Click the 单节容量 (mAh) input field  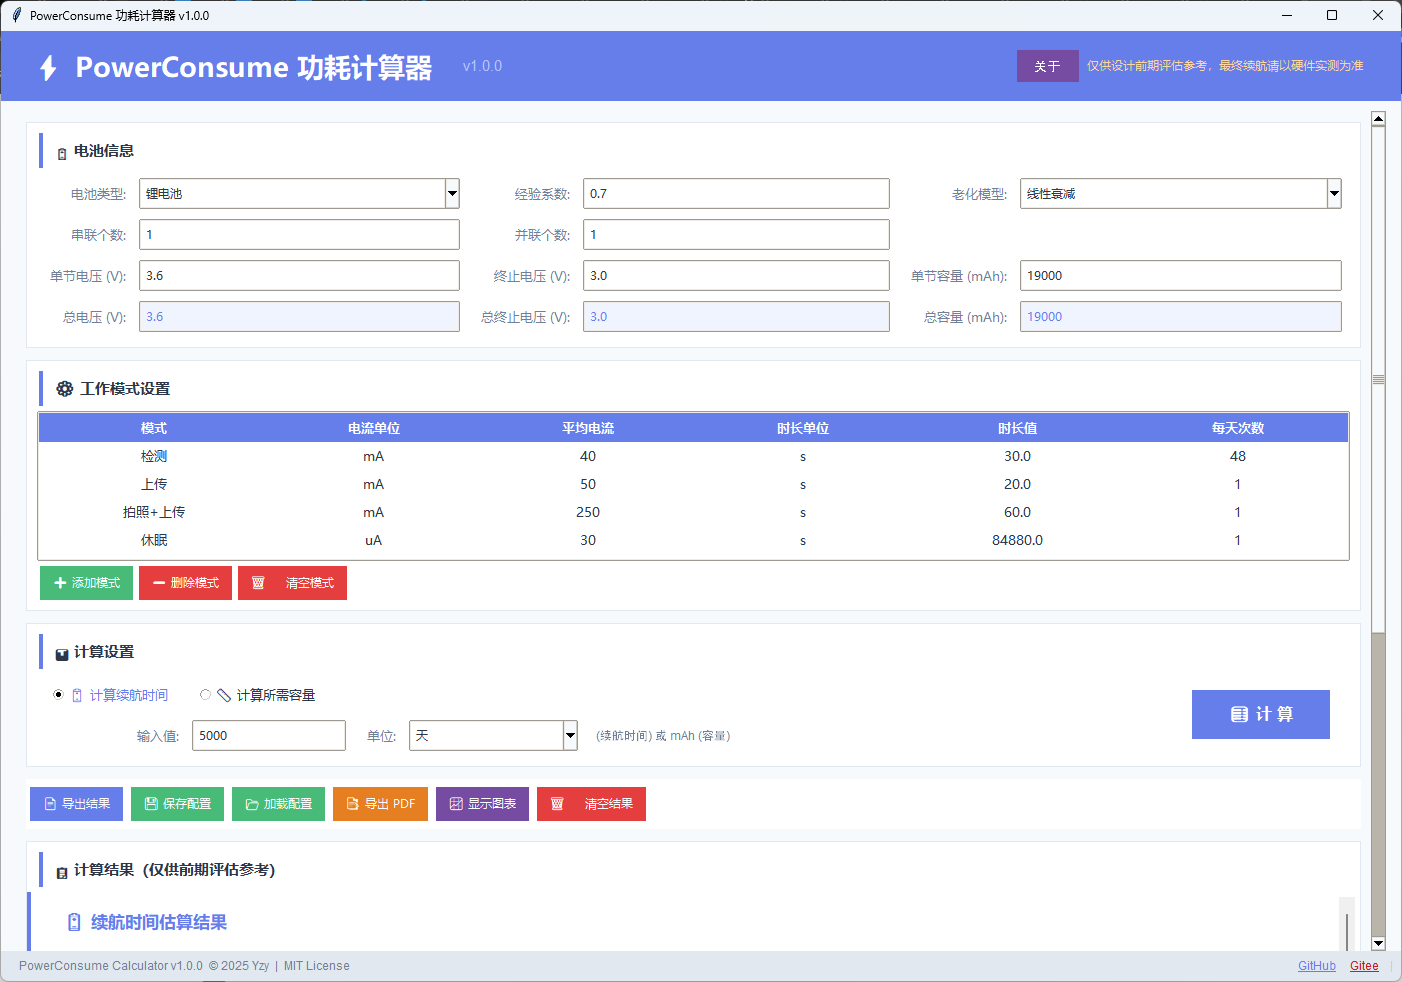click(1180, 276)
